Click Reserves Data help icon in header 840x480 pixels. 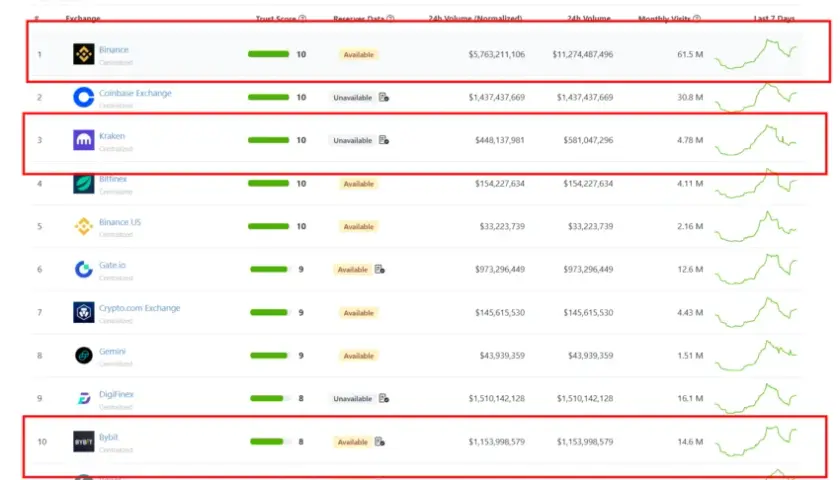(391, 18)
